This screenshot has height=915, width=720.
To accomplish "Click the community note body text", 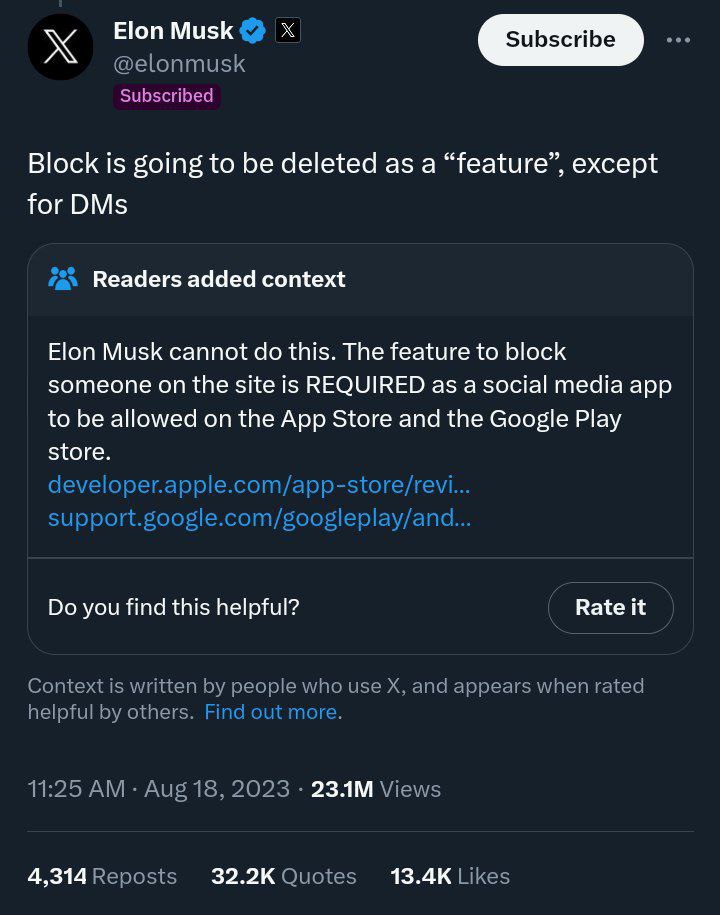I will coord(359,401).
